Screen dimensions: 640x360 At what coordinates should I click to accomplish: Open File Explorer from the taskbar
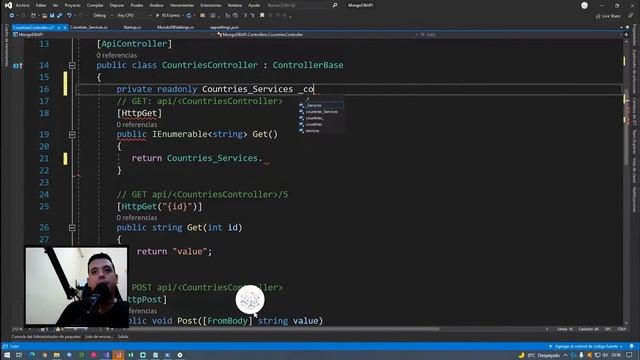tap(57, 355)
